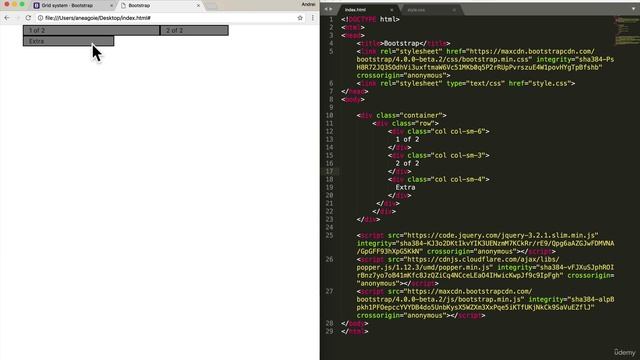Click the Andrei profile button in Chrome
The width and height of the screenshot is (640, 360).
308,4
